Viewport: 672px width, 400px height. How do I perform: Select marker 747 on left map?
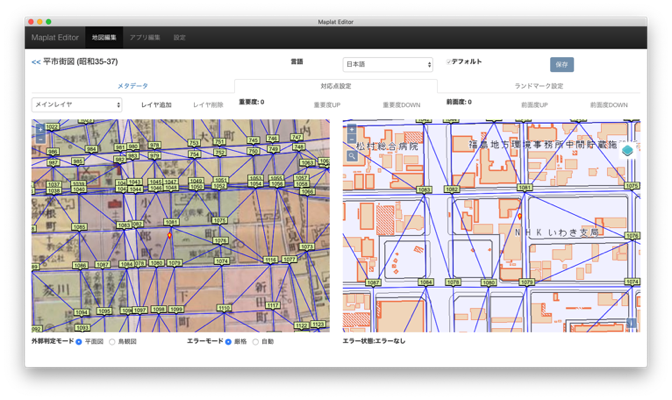(297, 137)
